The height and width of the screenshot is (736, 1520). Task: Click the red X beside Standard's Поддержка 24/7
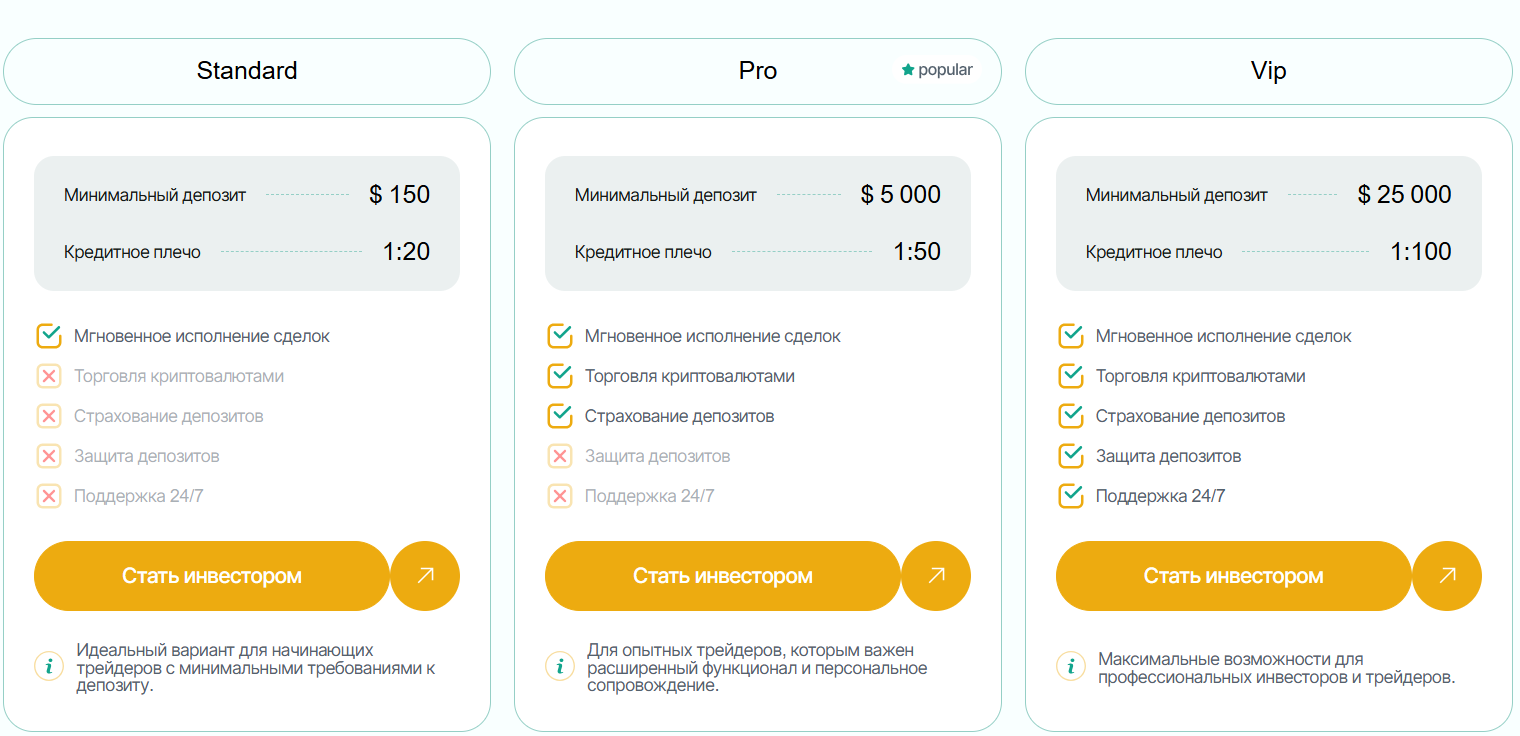pos(49,496)
